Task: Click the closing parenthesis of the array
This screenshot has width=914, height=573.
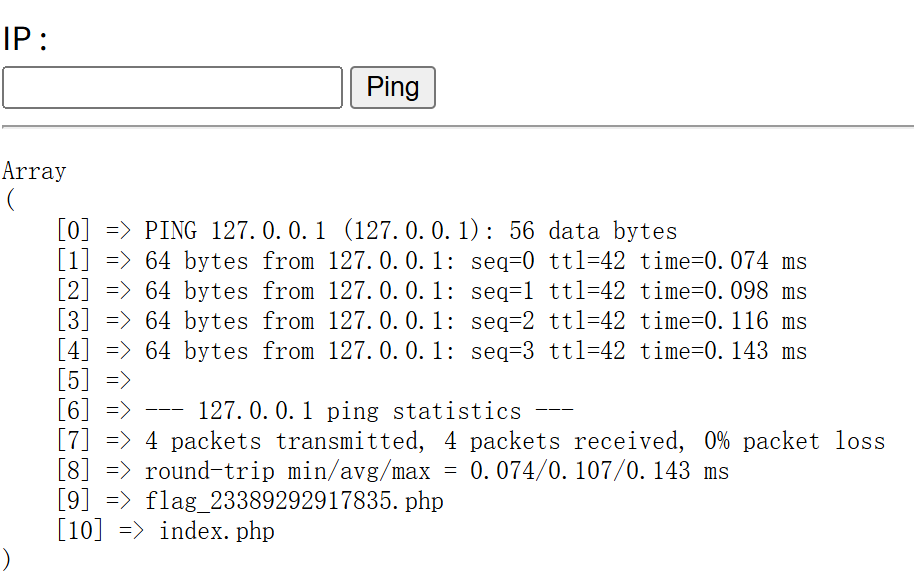Action: tap(7, 558)
